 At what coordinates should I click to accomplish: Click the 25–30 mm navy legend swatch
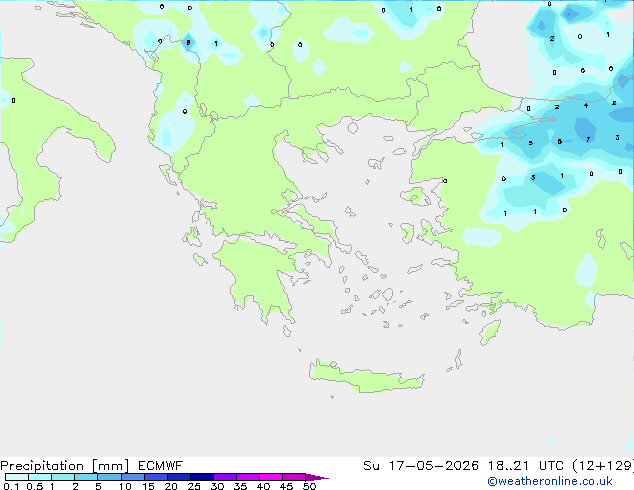point(202,477)
